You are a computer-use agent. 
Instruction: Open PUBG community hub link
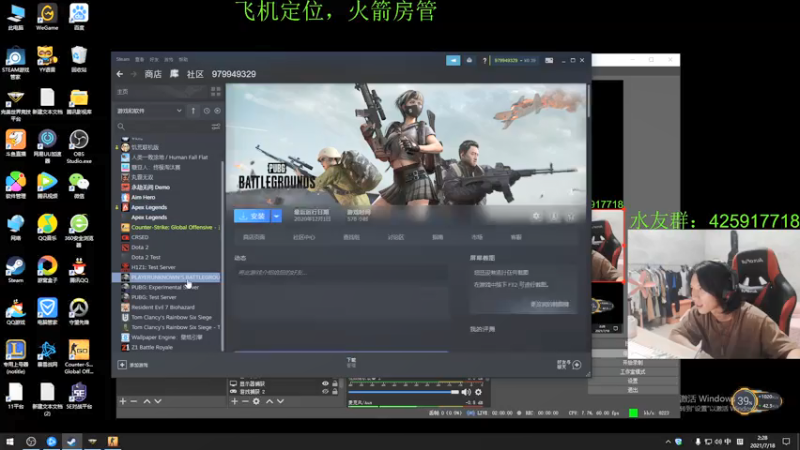click(x=304, y=237)
